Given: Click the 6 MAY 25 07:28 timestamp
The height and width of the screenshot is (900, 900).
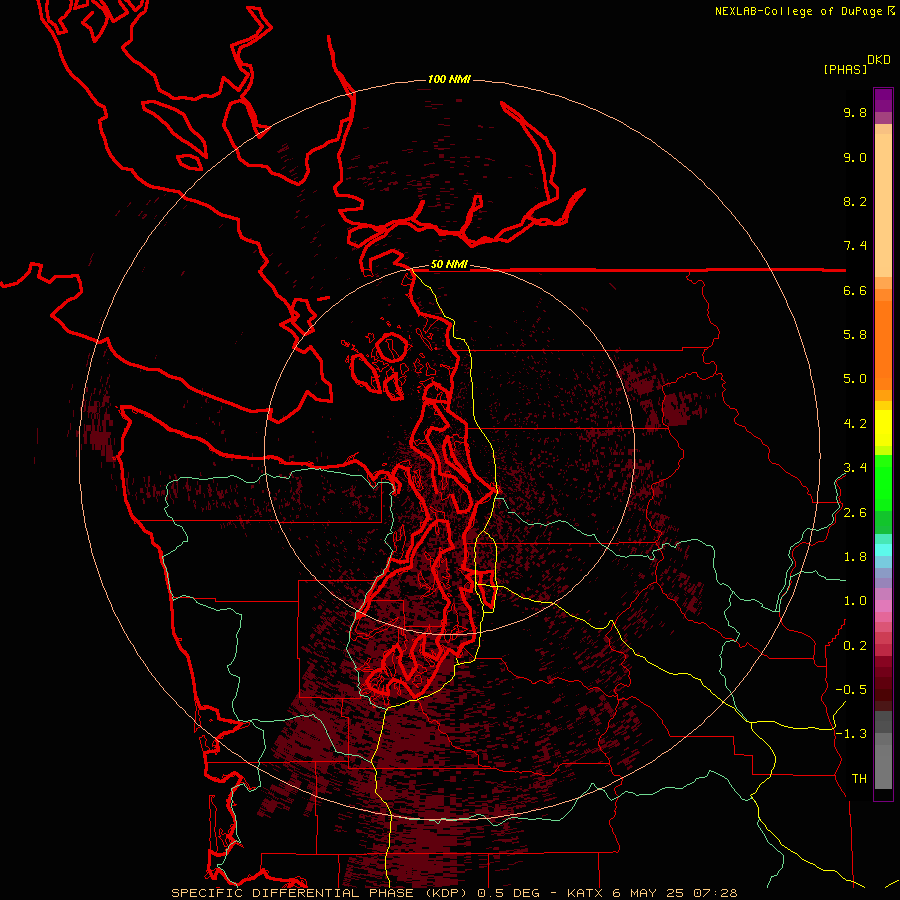Looking at the screenshot, I should point(677,893).
